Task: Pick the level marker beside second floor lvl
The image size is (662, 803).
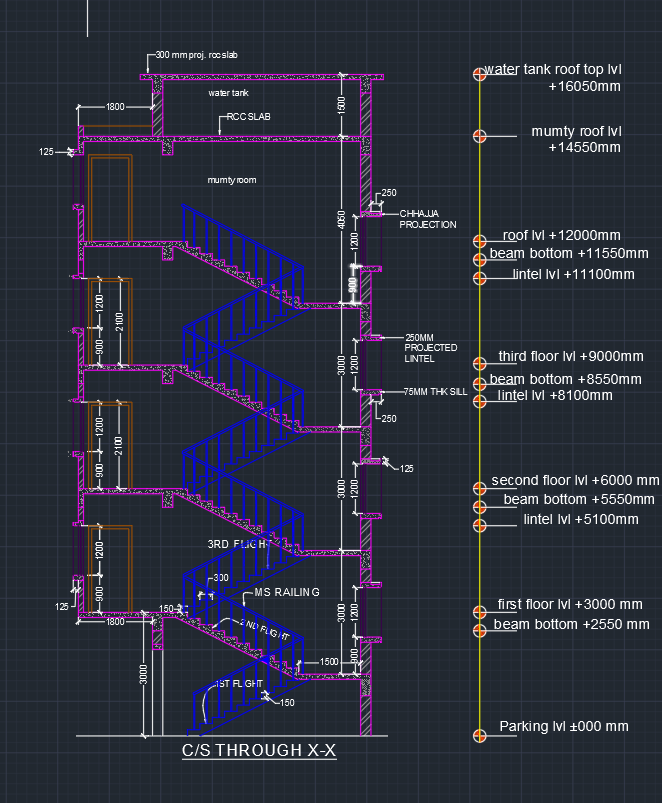Action: point(479,488)
